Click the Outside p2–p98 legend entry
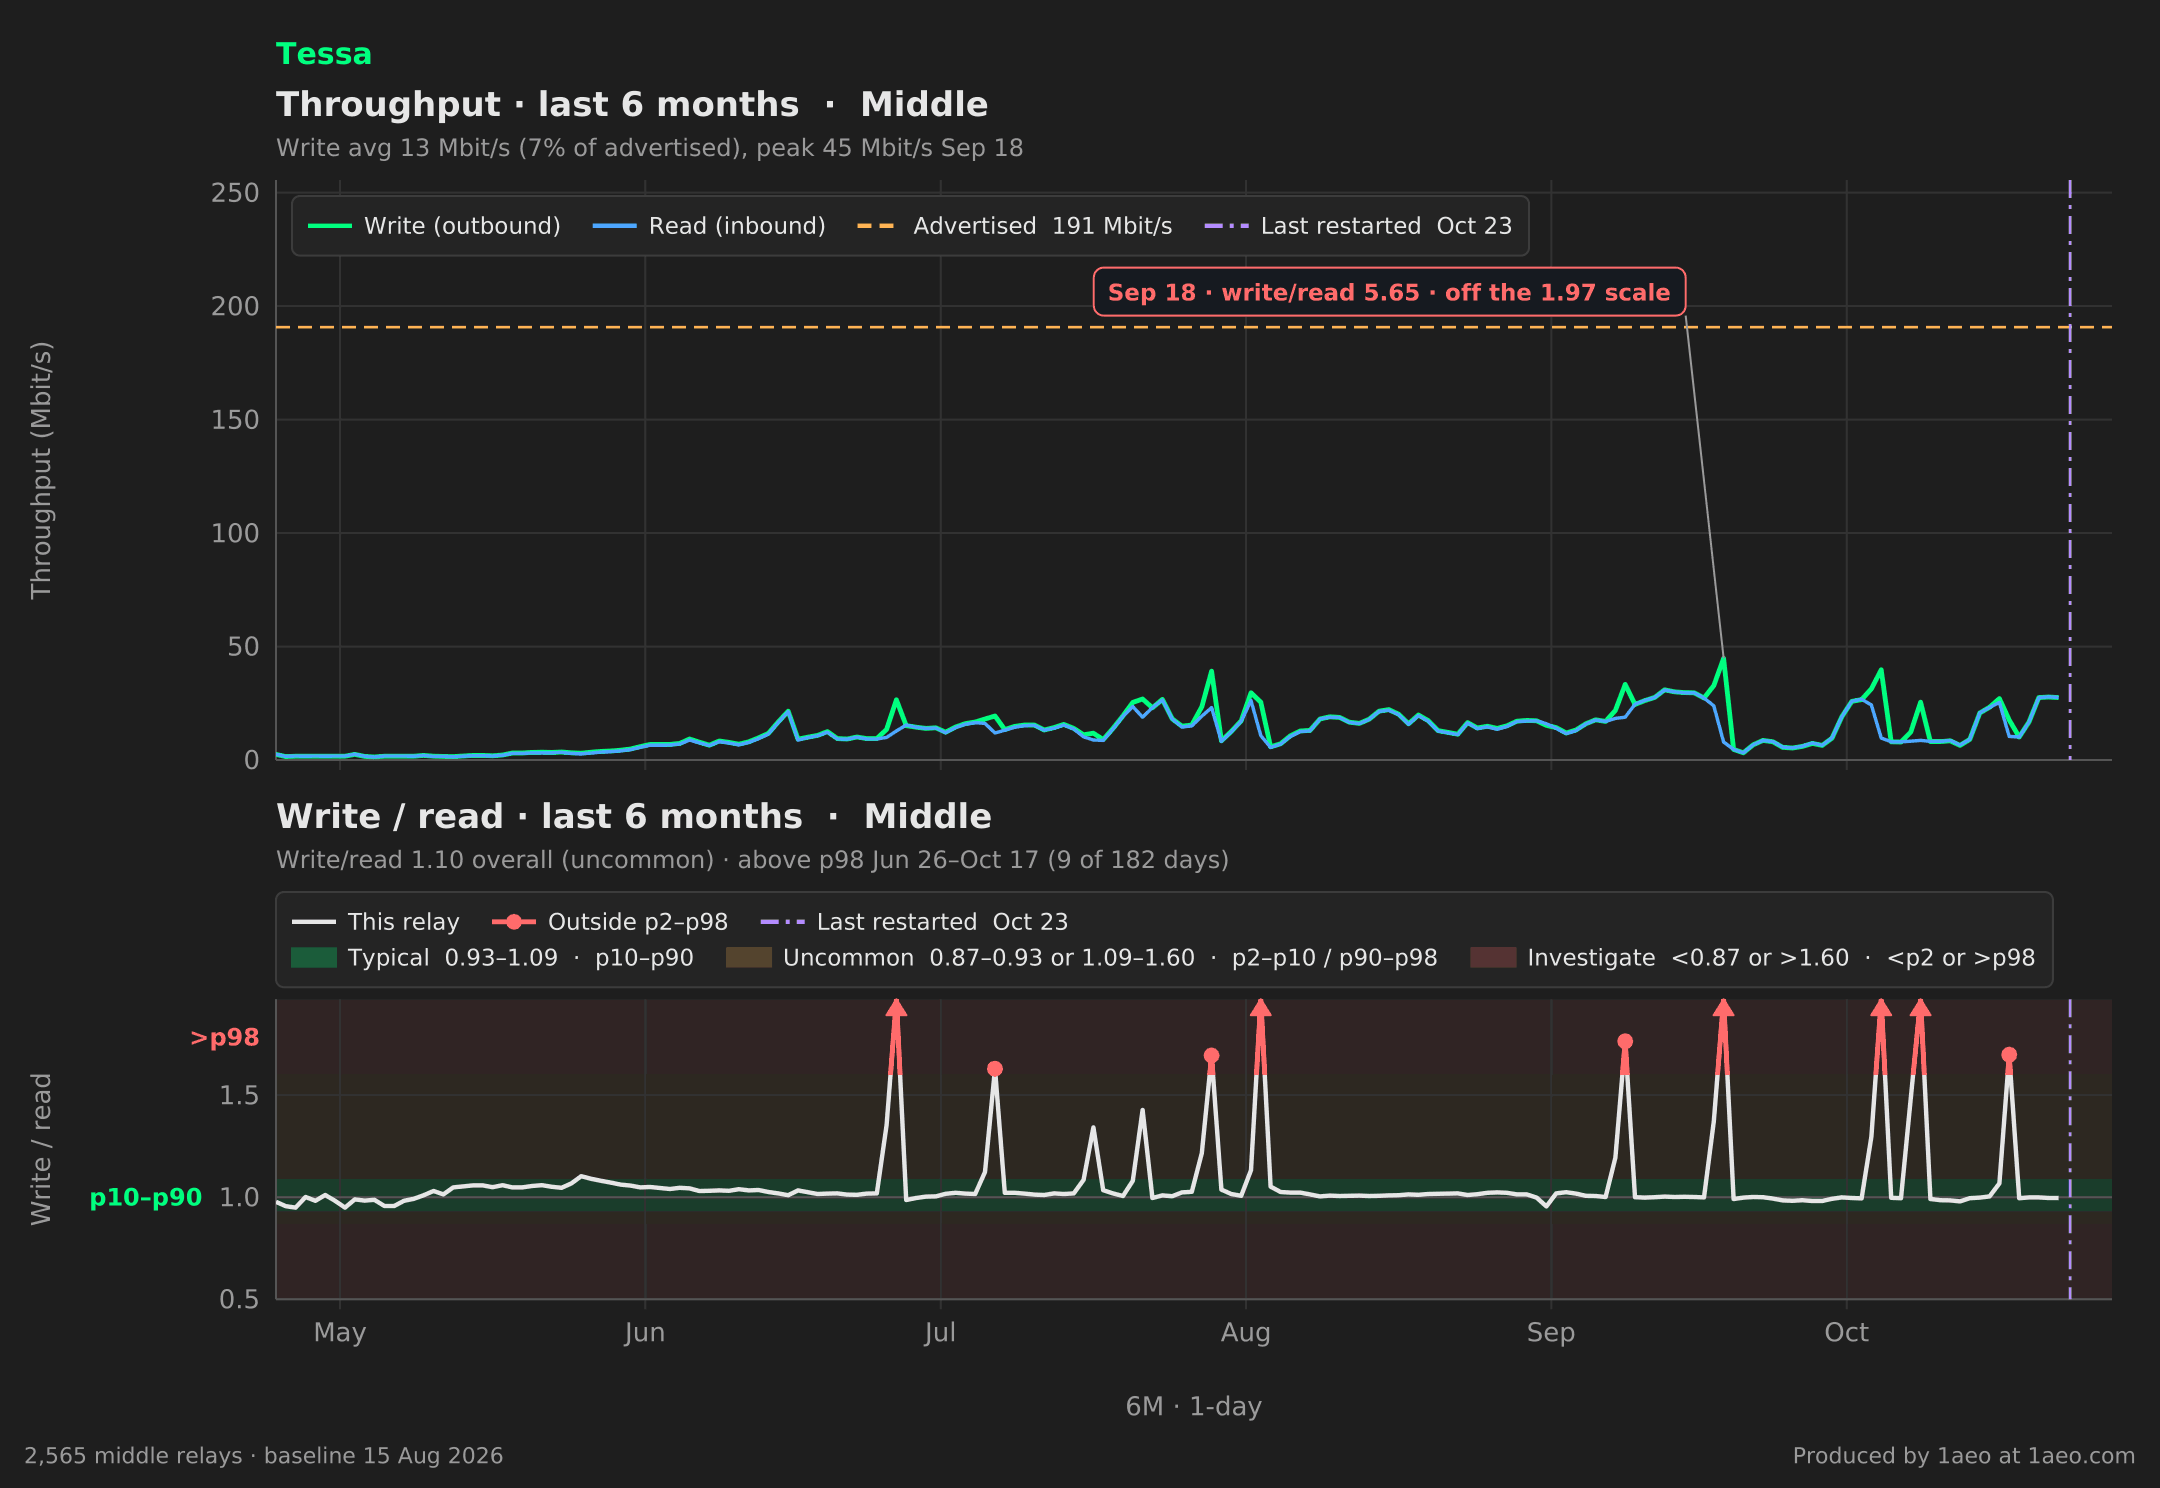Viewport: 2160px width, 1488px height. (610, 922)
